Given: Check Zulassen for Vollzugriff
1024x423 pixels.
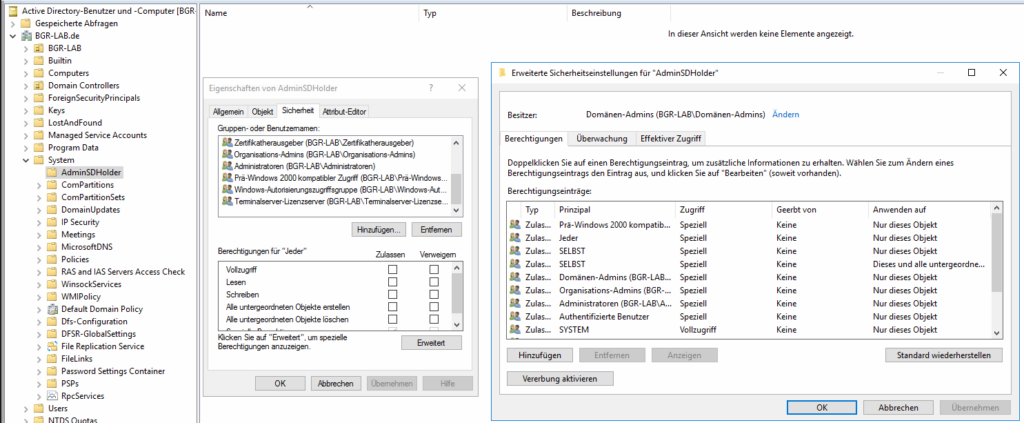Looking at the screenshot, I should coord(392,269).
